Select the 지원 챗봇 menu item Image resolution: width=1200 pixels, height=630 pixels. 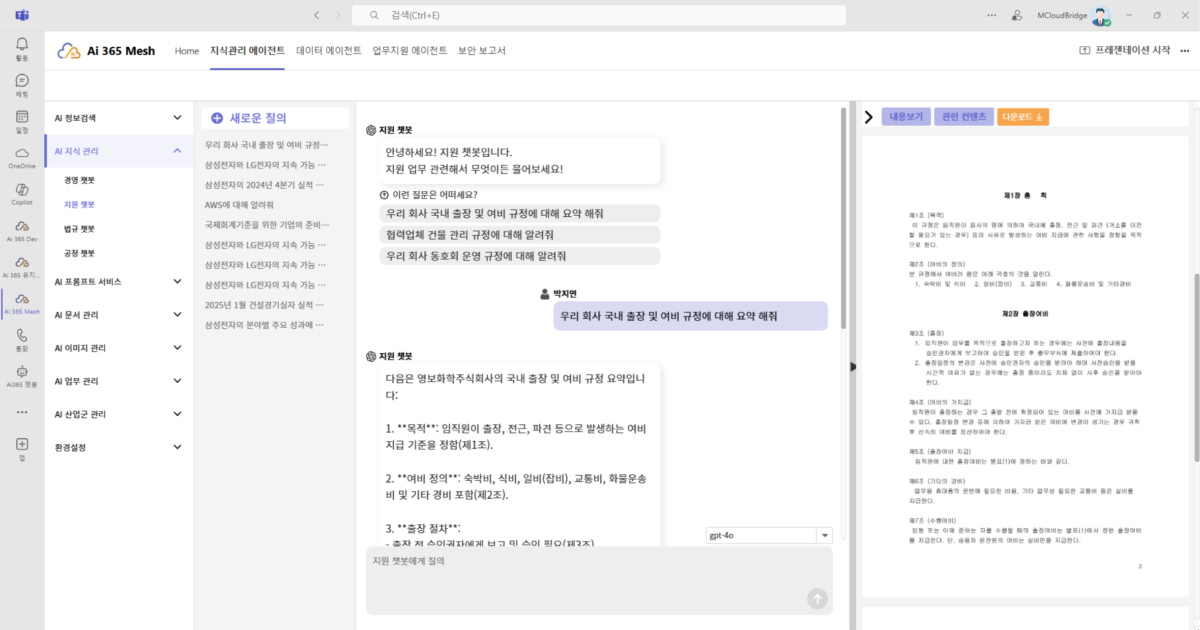(79, 204)
